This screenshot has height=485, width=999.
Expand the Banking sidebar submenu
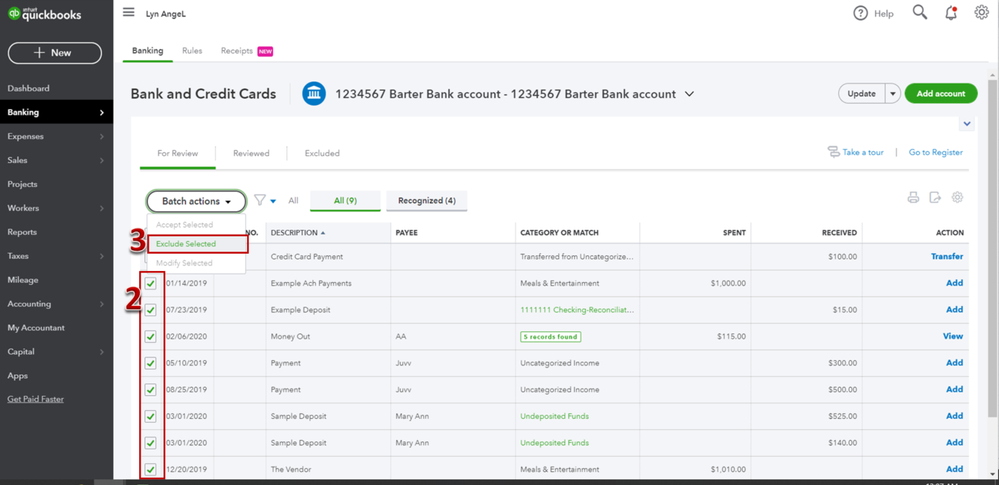[102, 113]
